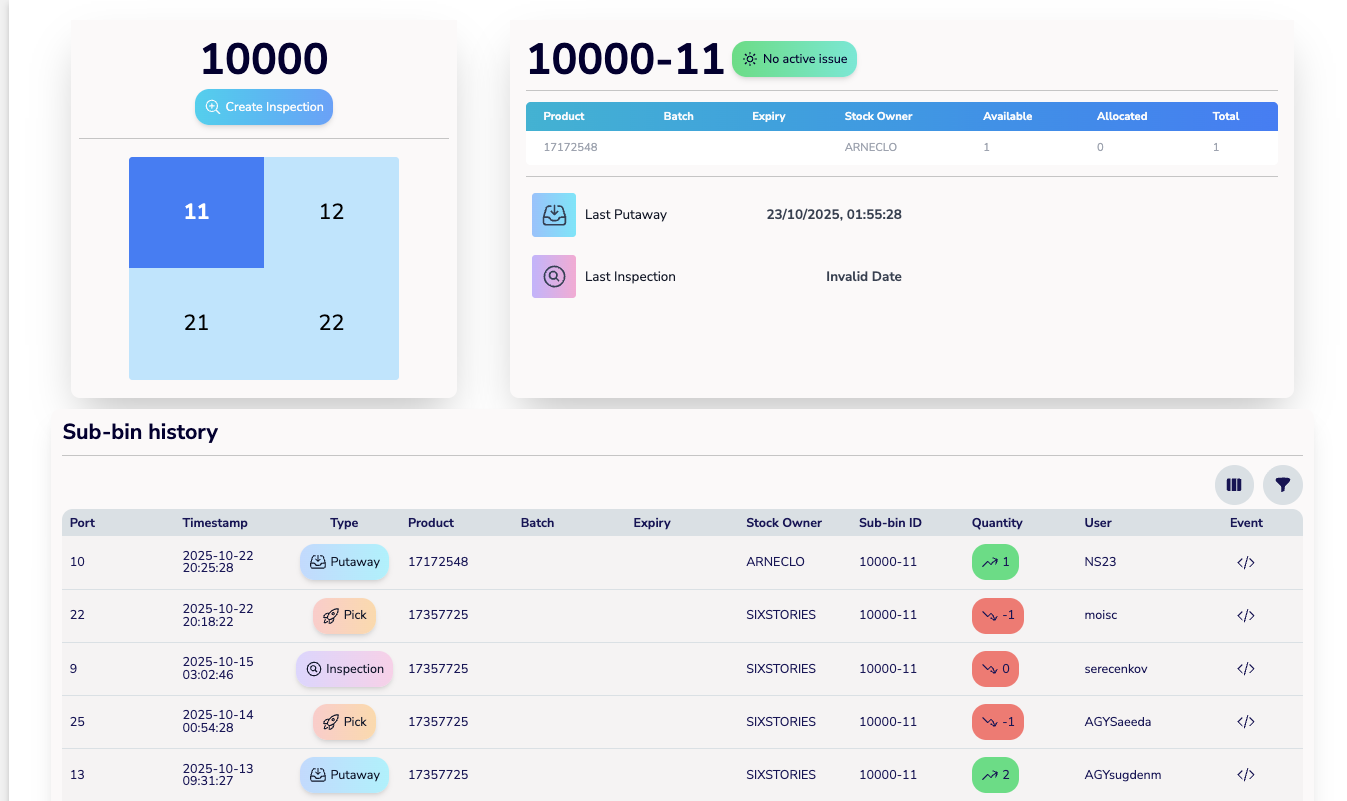This screenshot has height=801, width=1347.
Task: Click Putaway badge in AGYsugdenm row
Action: click(344, 775)
